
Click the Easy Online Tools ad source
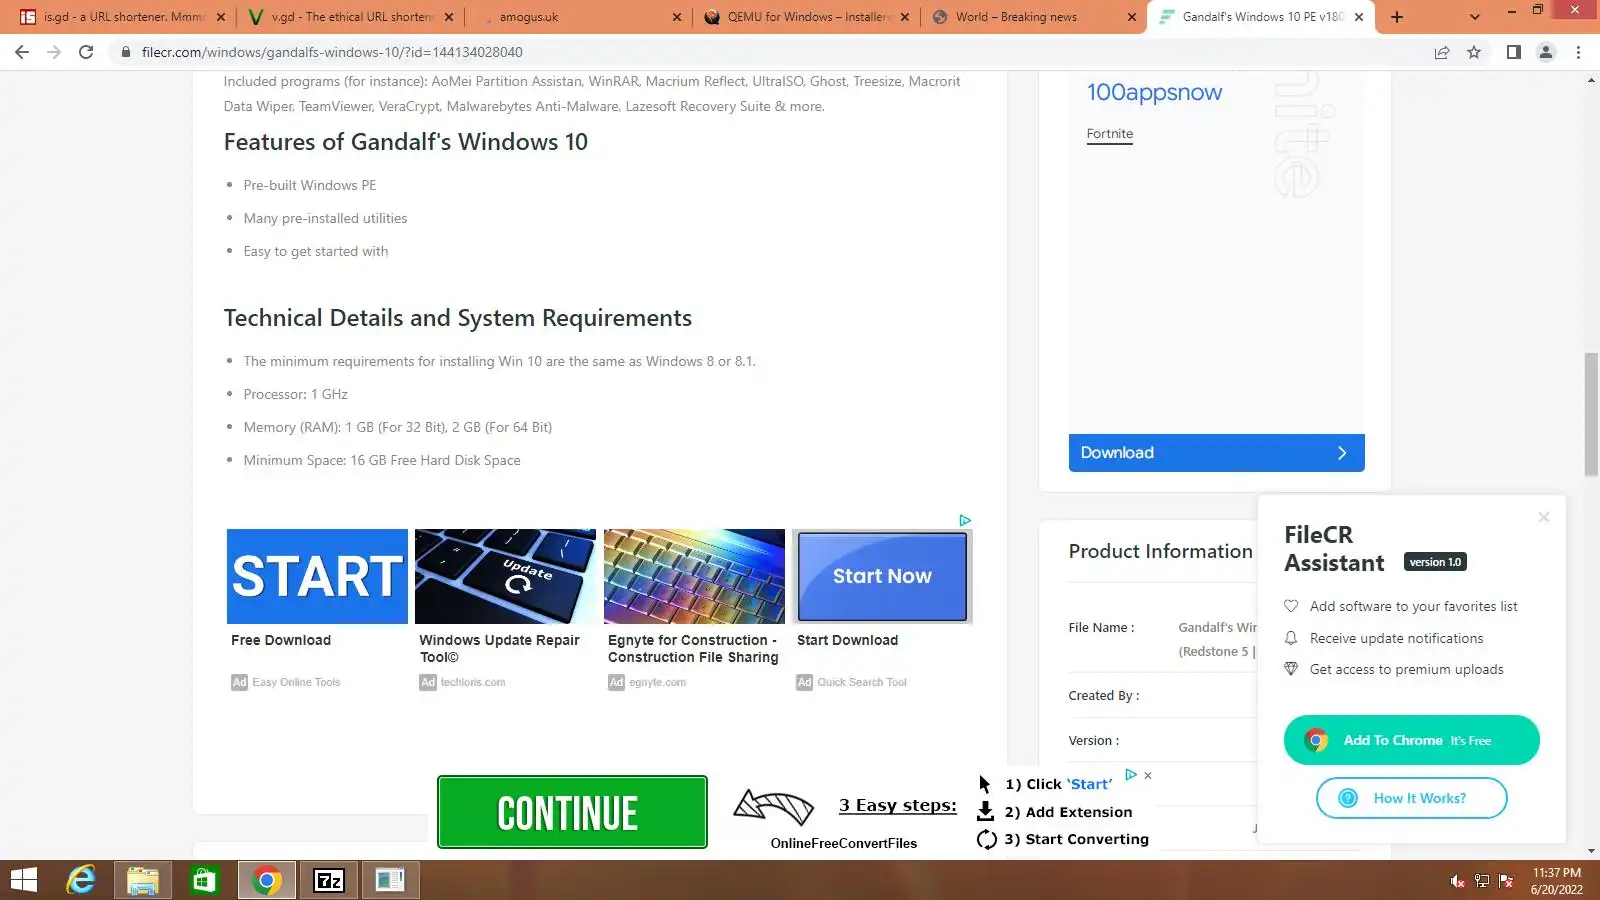coord(296,682)
